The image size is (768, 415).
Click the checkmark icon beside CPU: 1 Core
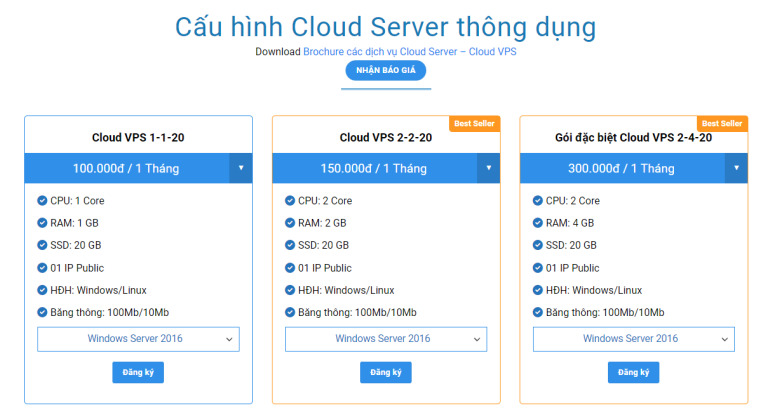click(x=42, y=201)
